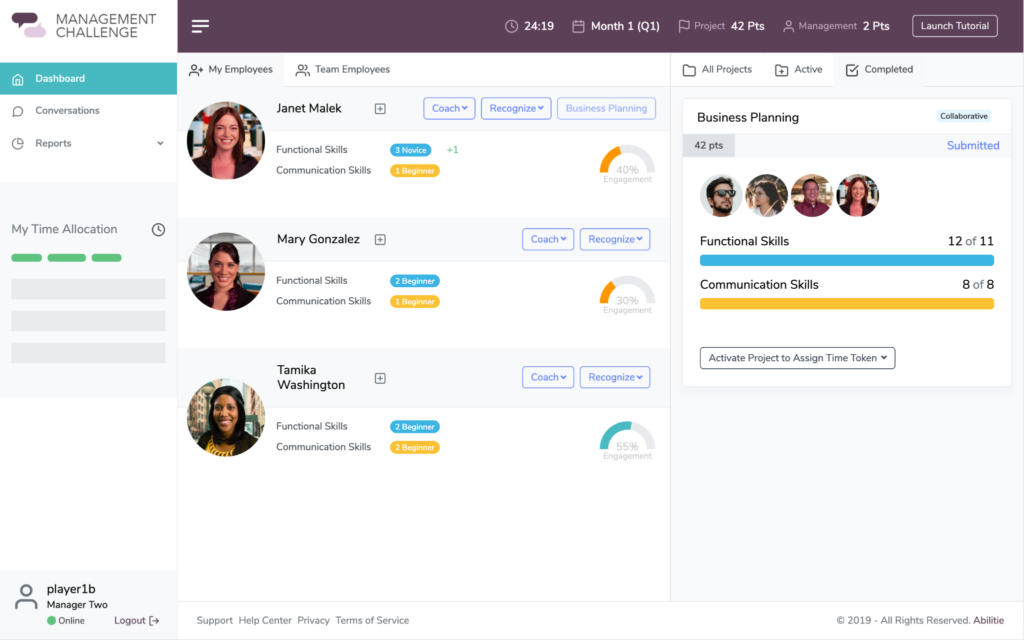
Task: Click plus icon next to Mary Gonzalez
Action: pyautogui.click(x=380, y=240)
